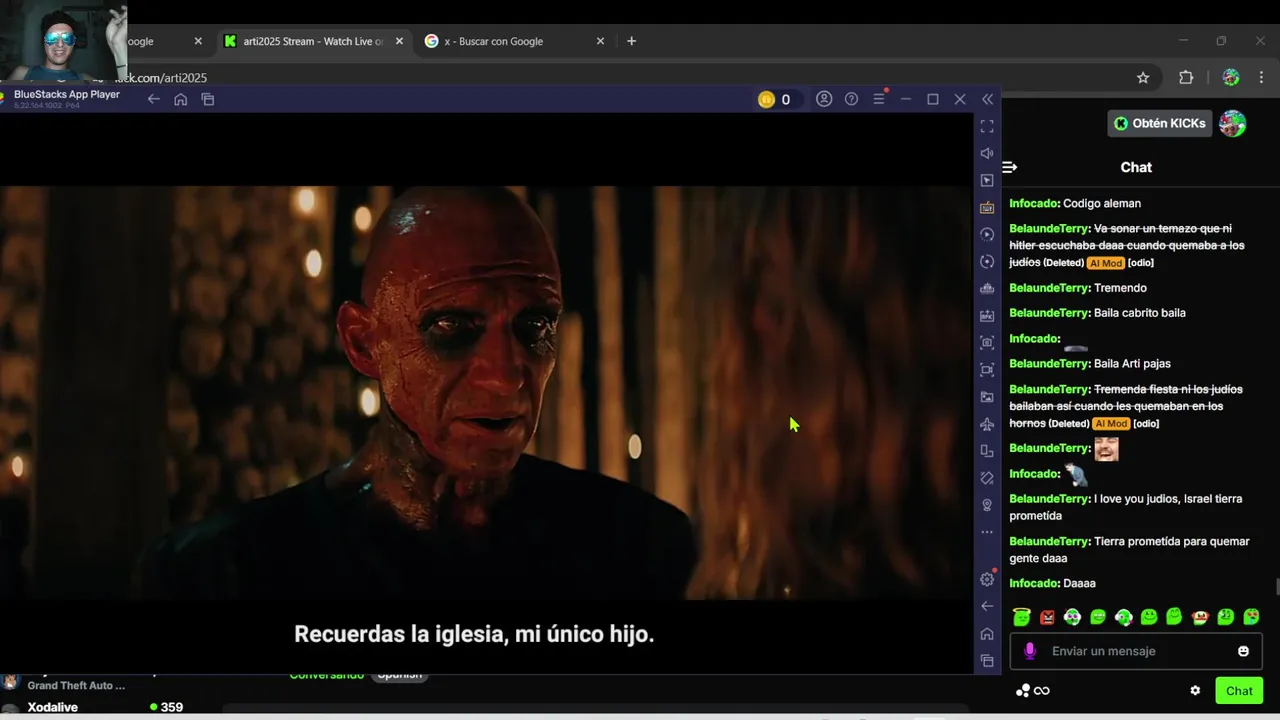Open the BlueStacks APK install icon

(x=987, y=315)
